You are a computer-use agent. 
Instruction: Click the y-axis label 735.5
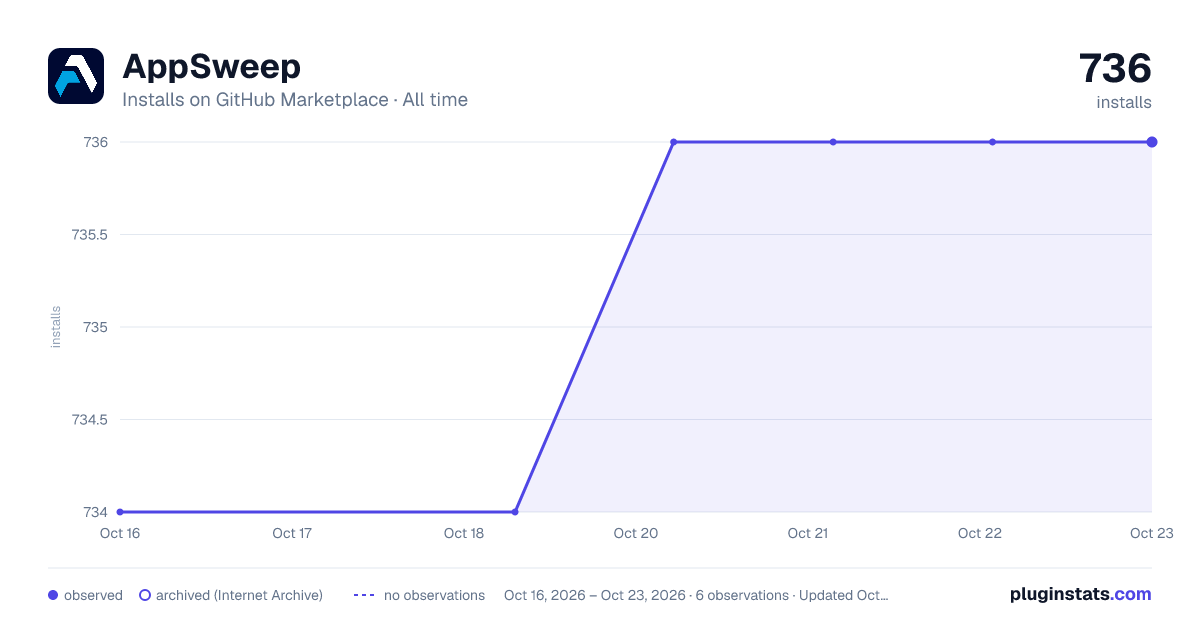(90, 235)
